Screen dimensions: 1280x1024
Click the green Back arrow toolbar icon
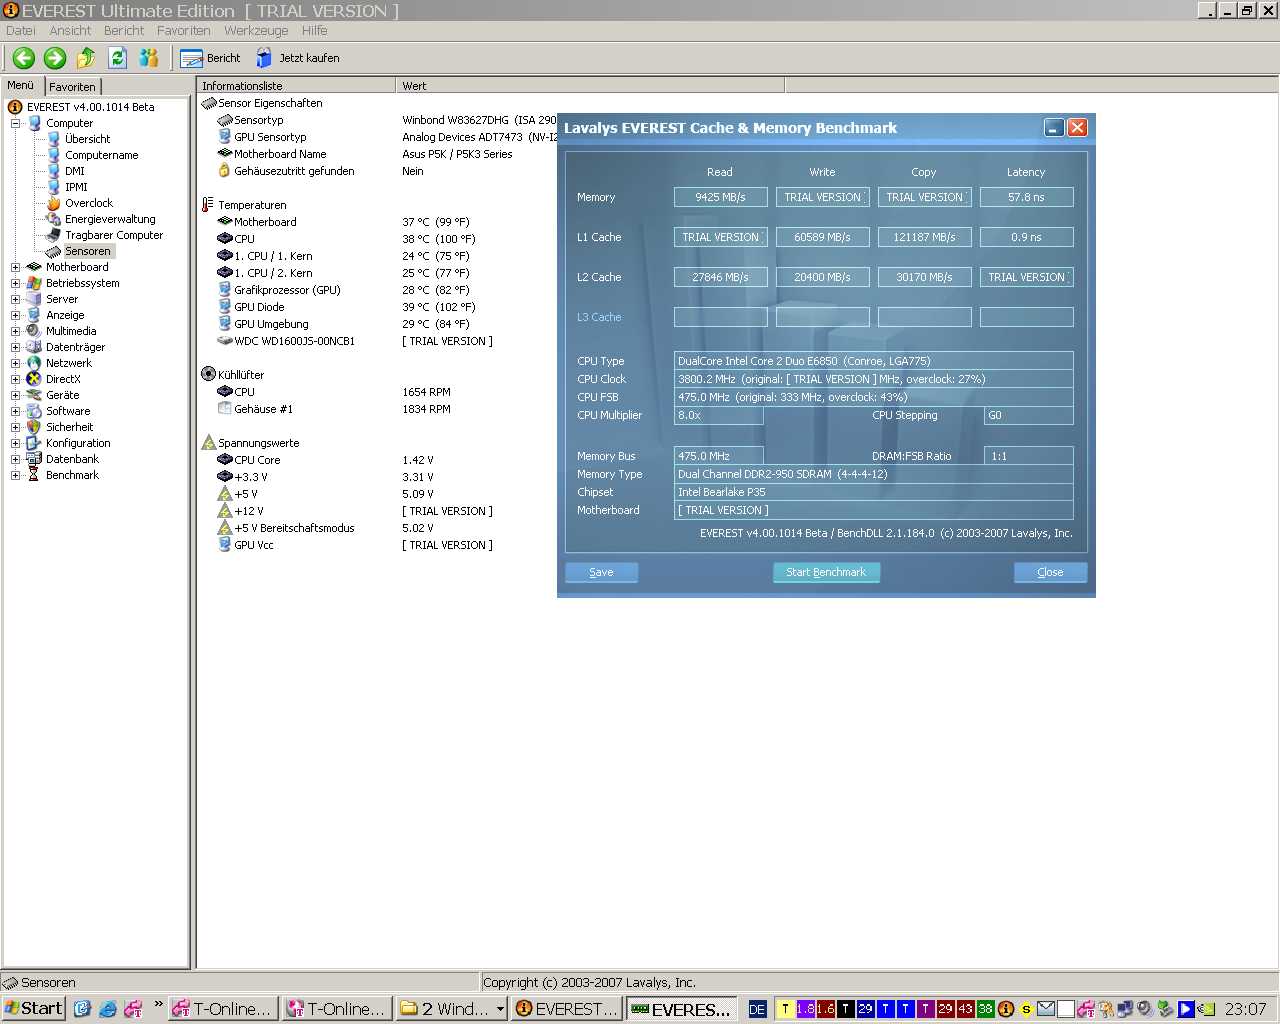click(24, 58)
